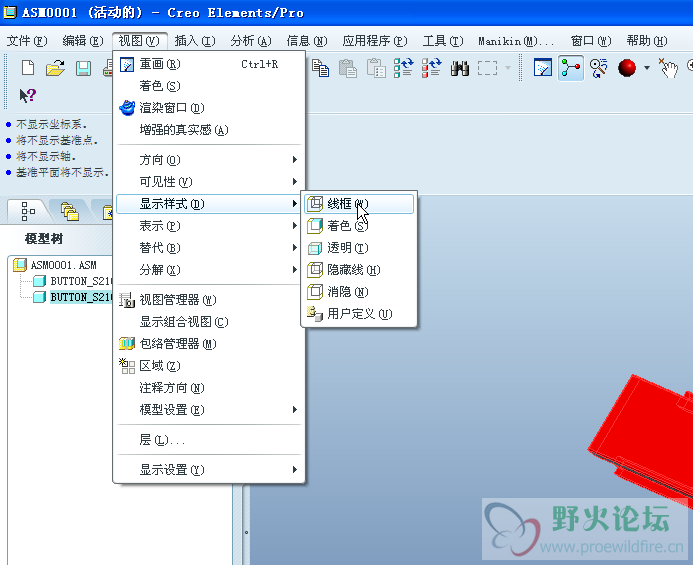Choose 重画(R) repaint menu entry
The height and width of the screenshot is (565, 693).
click(x=209, y=64)
